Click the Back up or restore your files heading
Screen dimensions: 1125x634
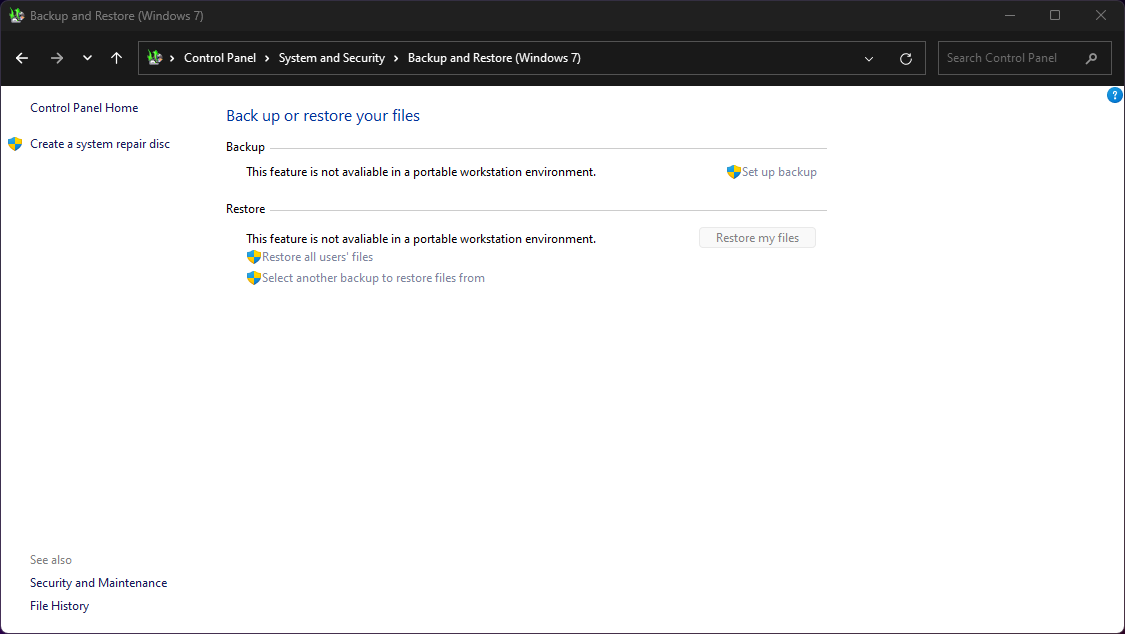323,115
